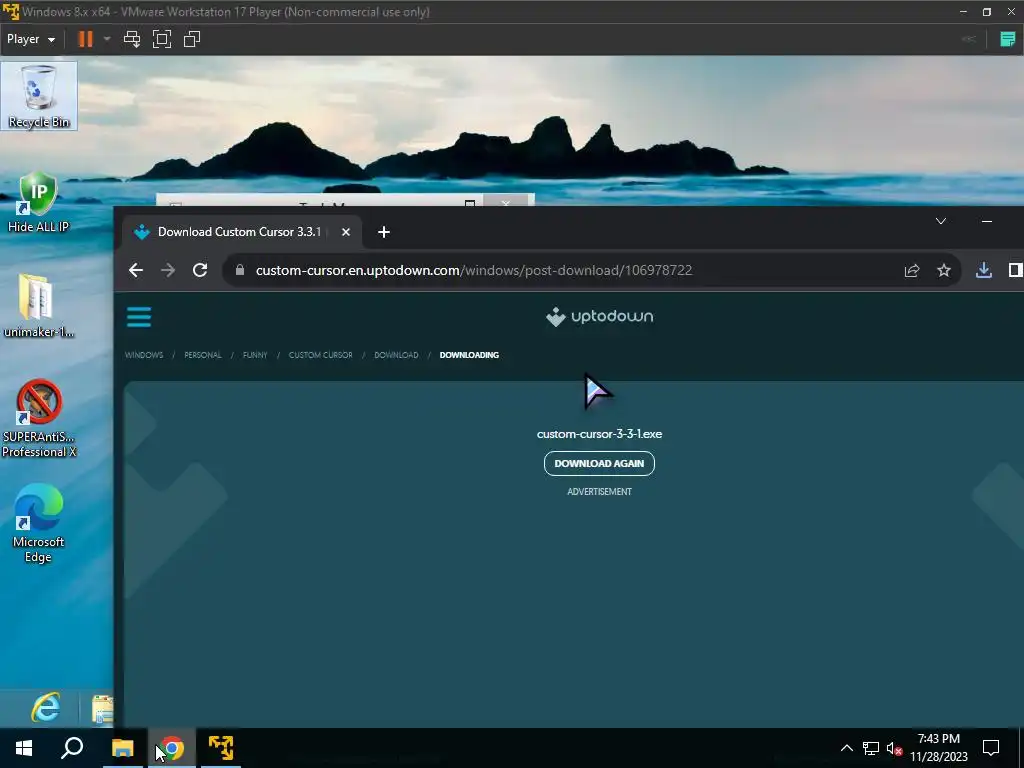Switch VMware to Unity mode

pyautogui.click(x=192, y=39)
